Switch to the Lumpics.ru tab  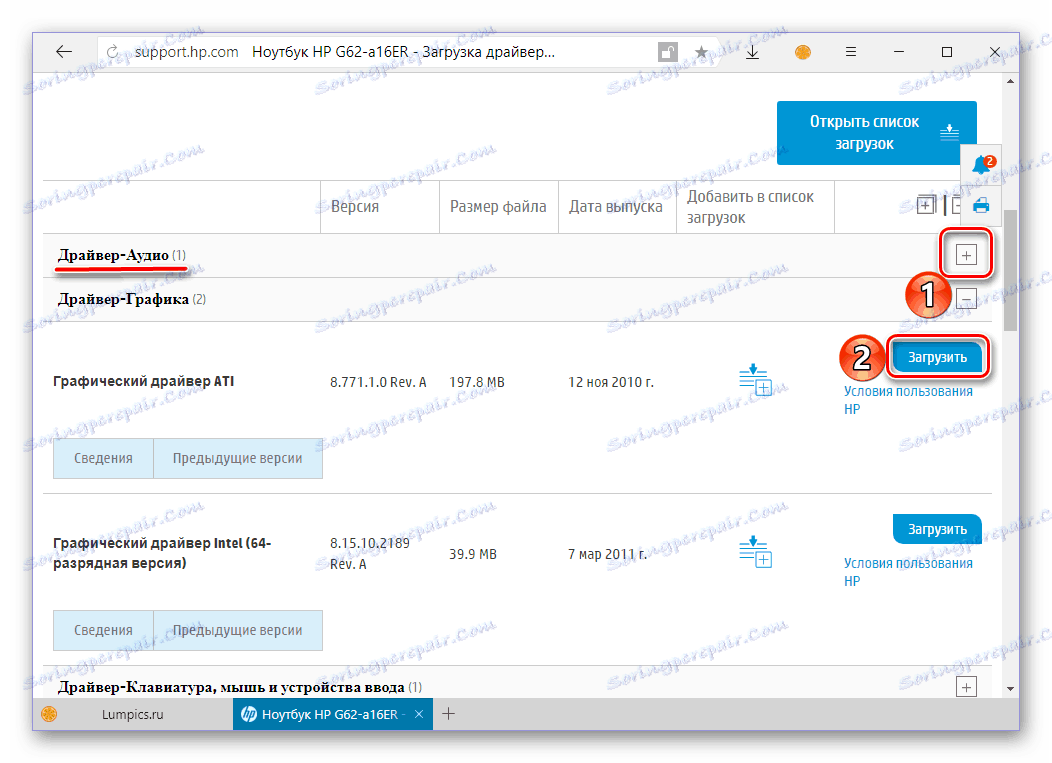click(x=132, y=714)
